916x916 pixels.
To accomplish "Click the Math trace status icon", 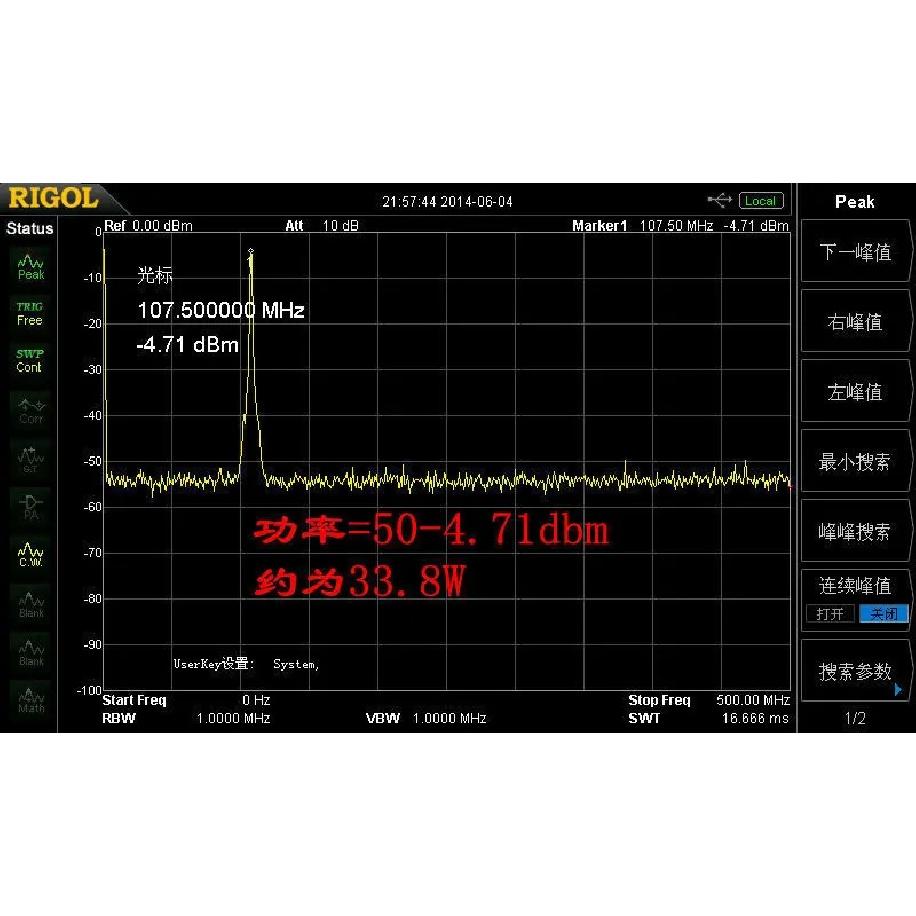I will [31, 700].
